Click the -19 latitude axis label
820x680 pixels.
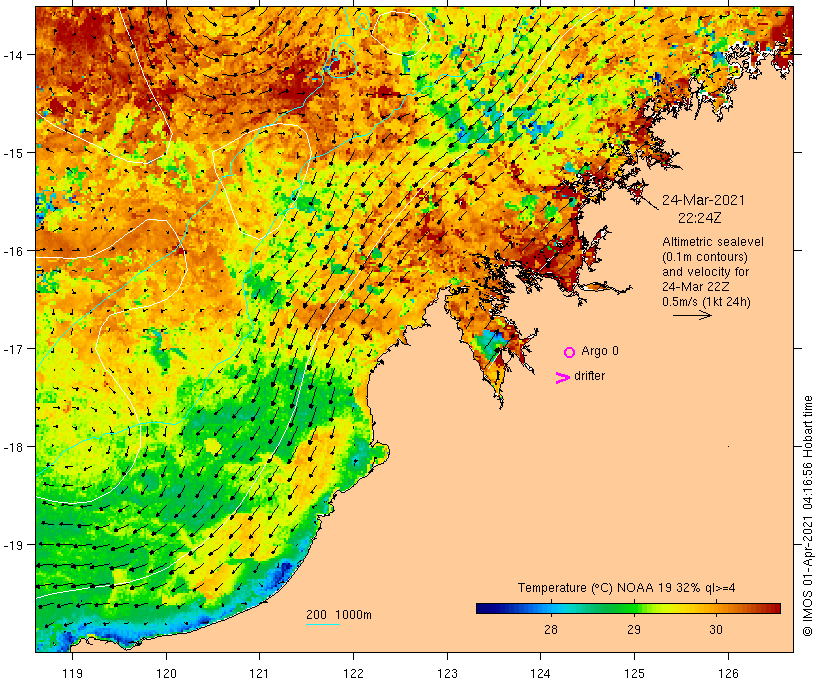point(12,545)
